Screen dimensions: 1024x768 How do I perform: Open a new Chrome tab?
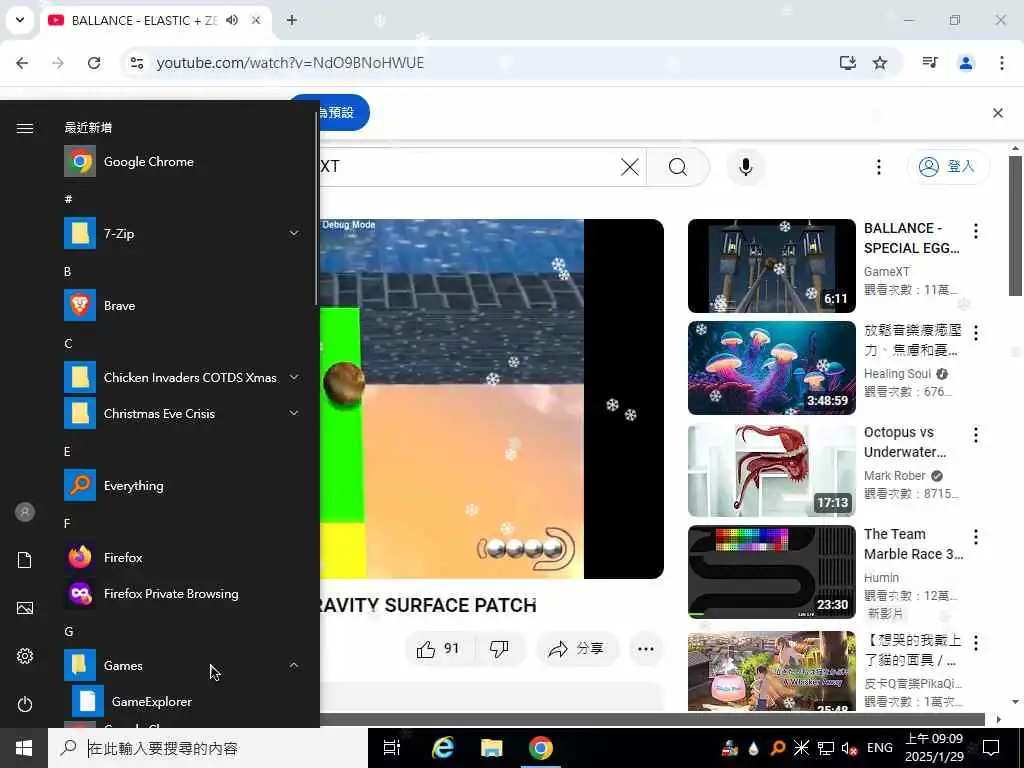click(x=292, y=20)
